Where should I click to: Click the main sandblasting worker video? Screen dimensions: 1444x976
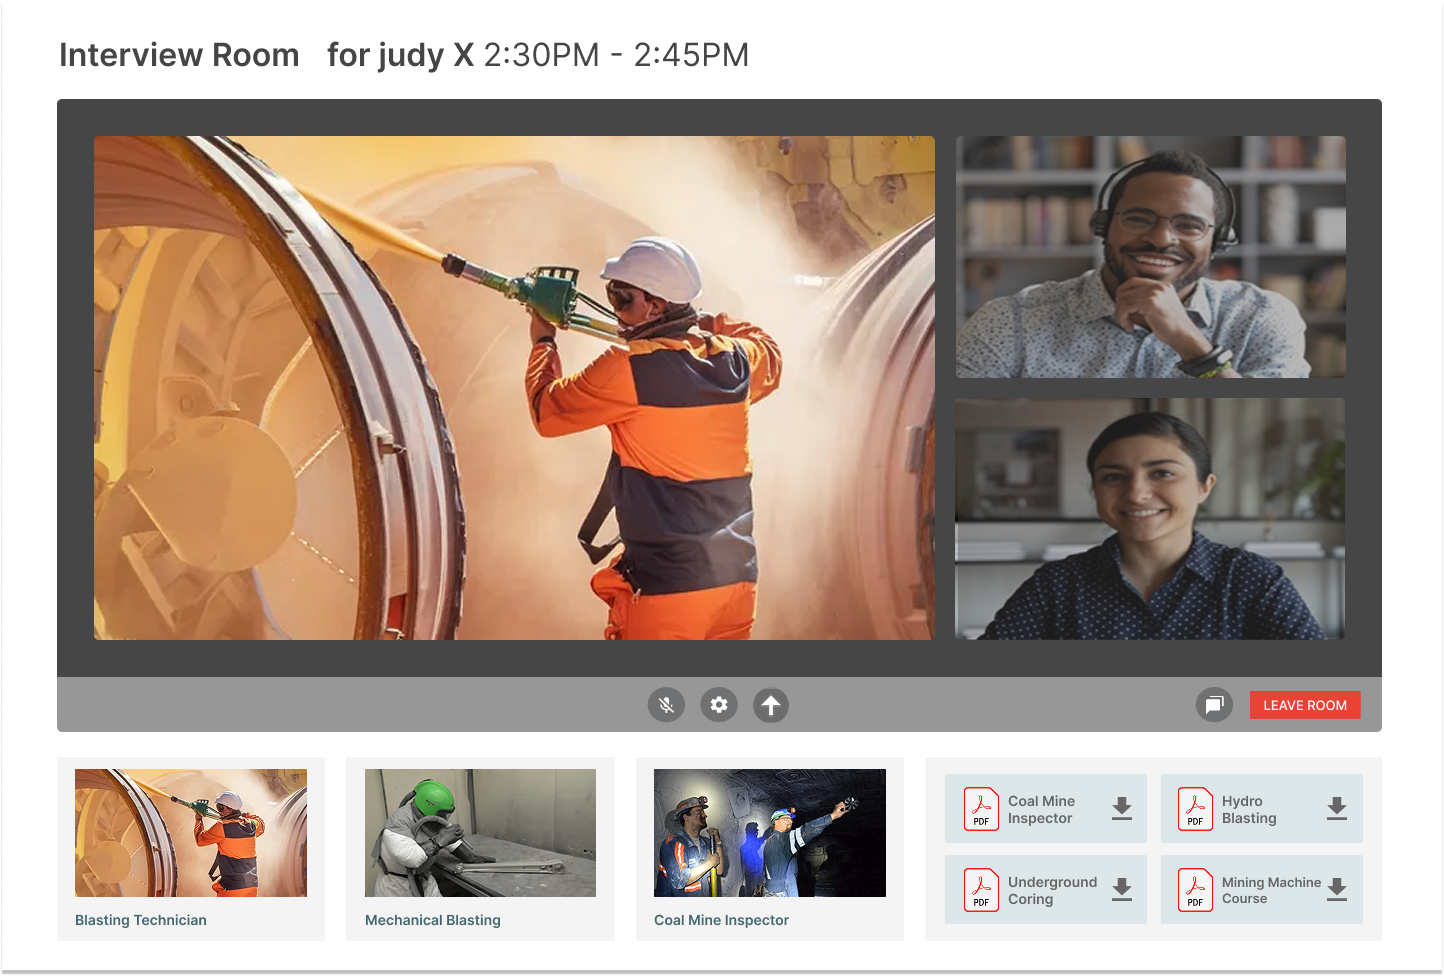514,388
